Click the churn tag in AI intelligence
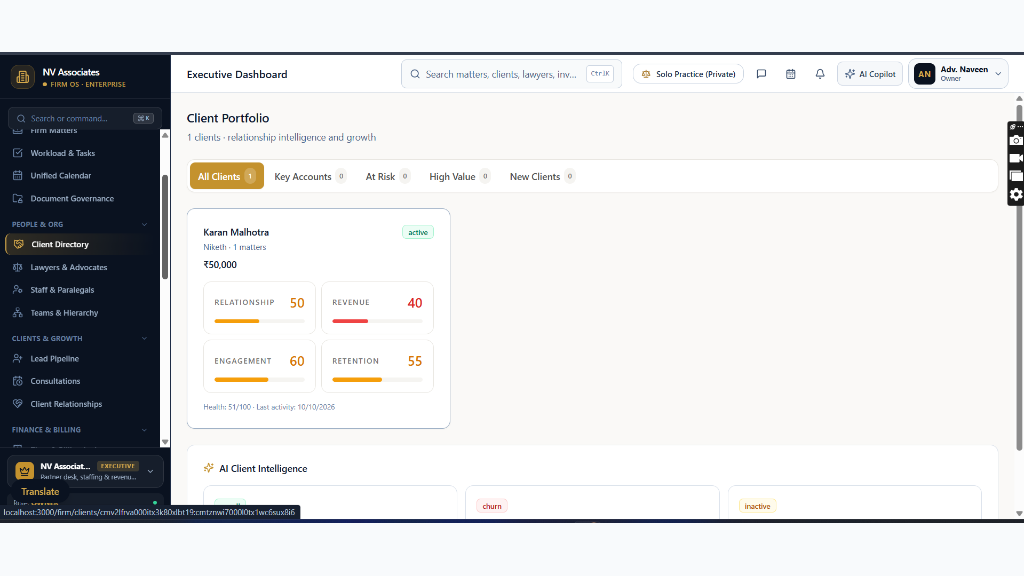This screenshot has width=1024, height=576. pos(492,506)
